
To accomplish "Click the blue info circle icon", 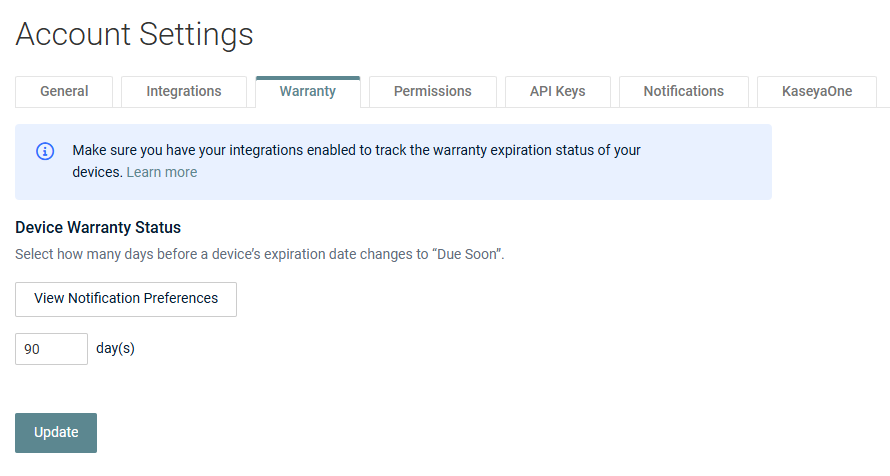I will point(45,151).
